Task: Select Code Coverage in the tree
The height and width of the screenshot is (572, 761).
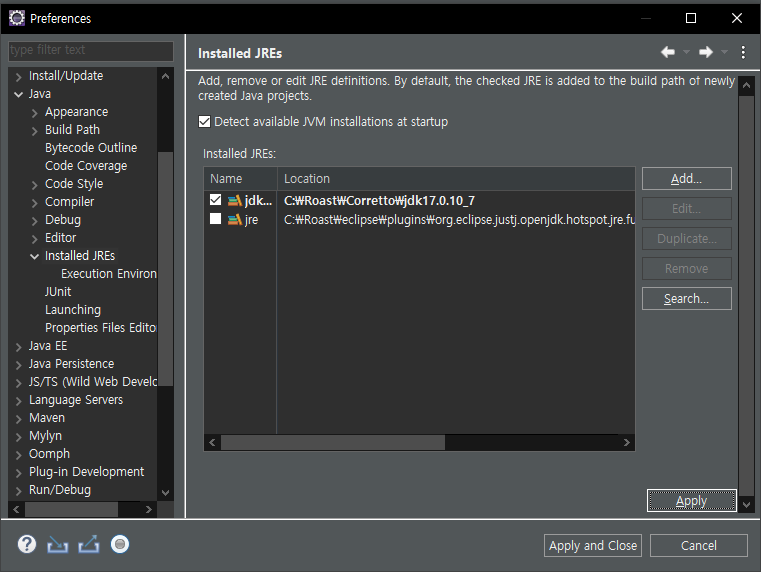Action: (86, 165)
